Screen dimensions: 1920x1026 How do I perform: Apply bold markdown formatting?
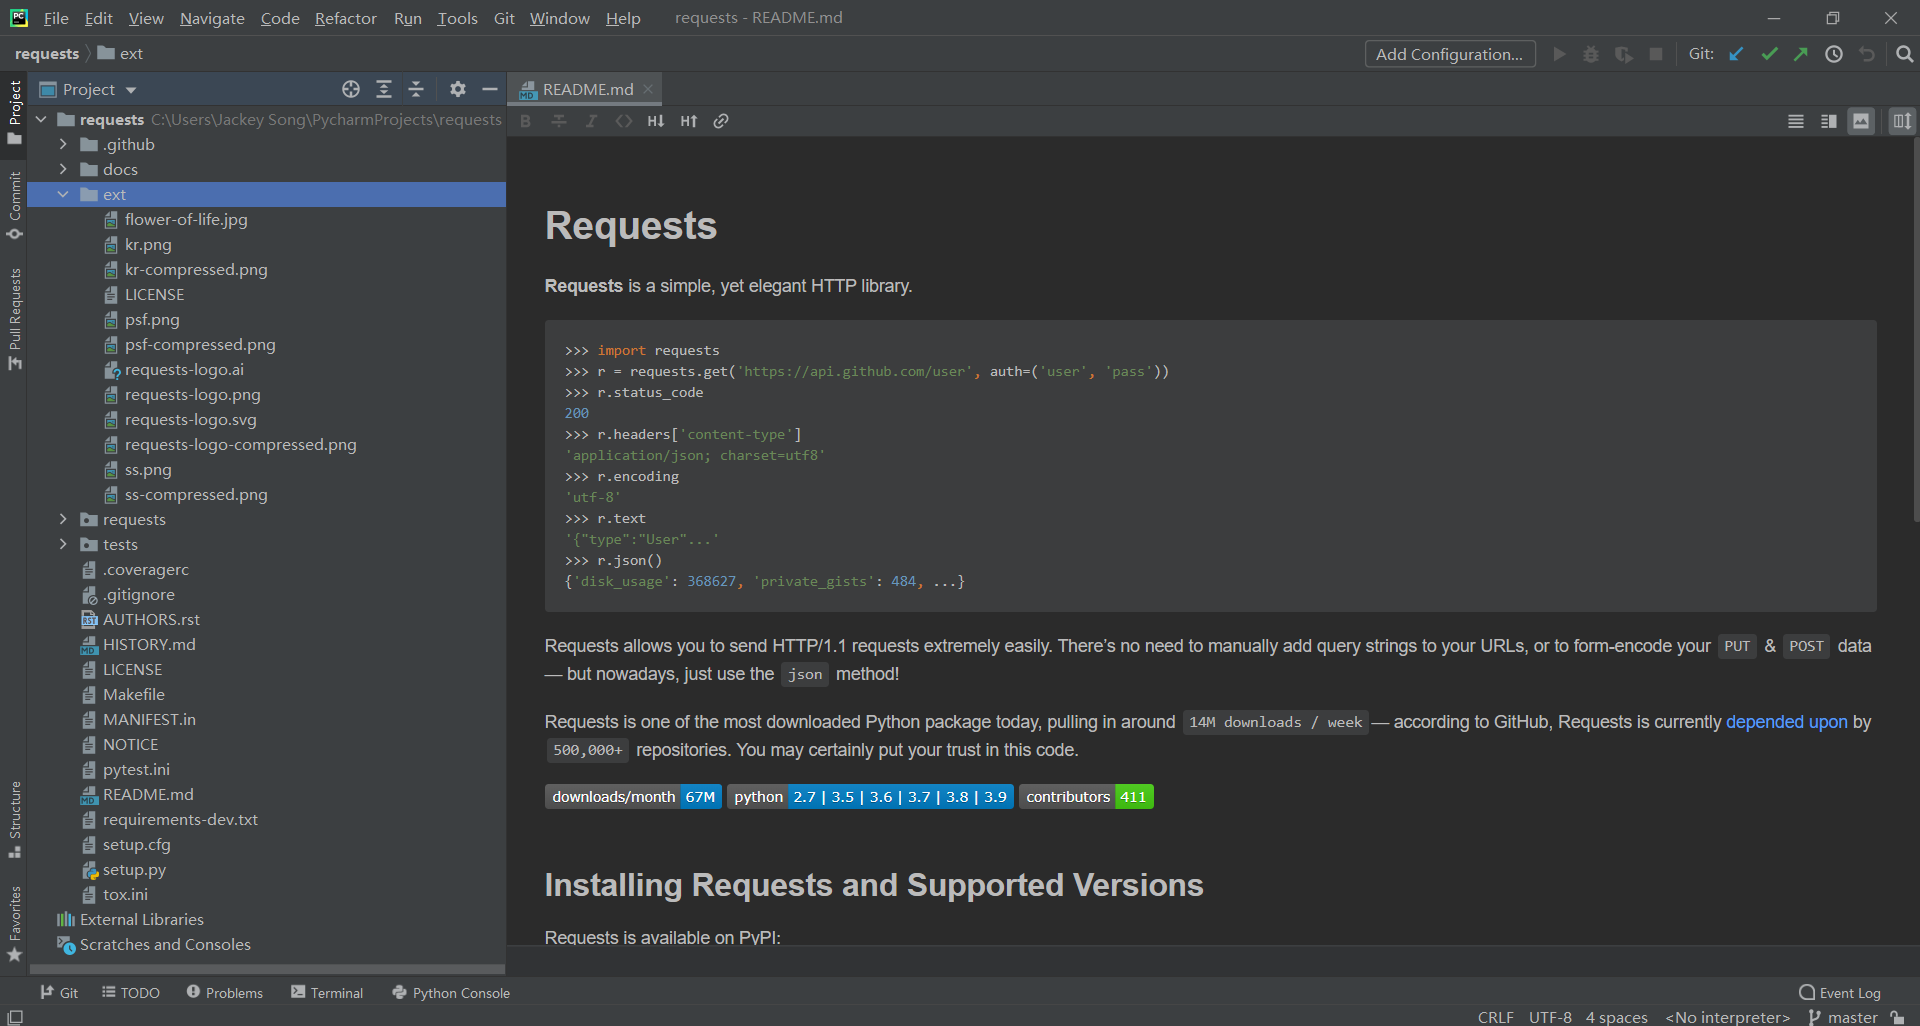pos(526,121)
